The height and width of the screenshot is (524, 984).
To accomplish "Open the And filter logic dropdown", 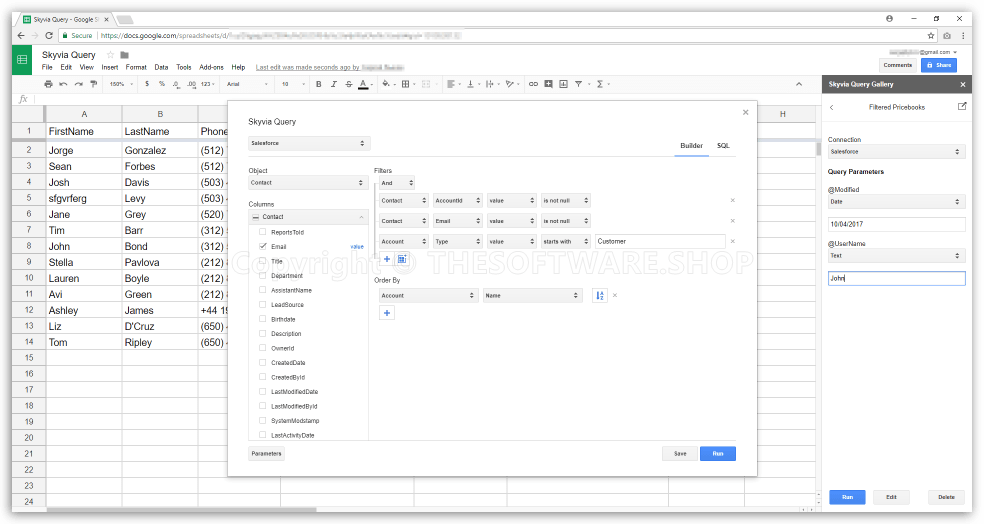I will [397, 183].
